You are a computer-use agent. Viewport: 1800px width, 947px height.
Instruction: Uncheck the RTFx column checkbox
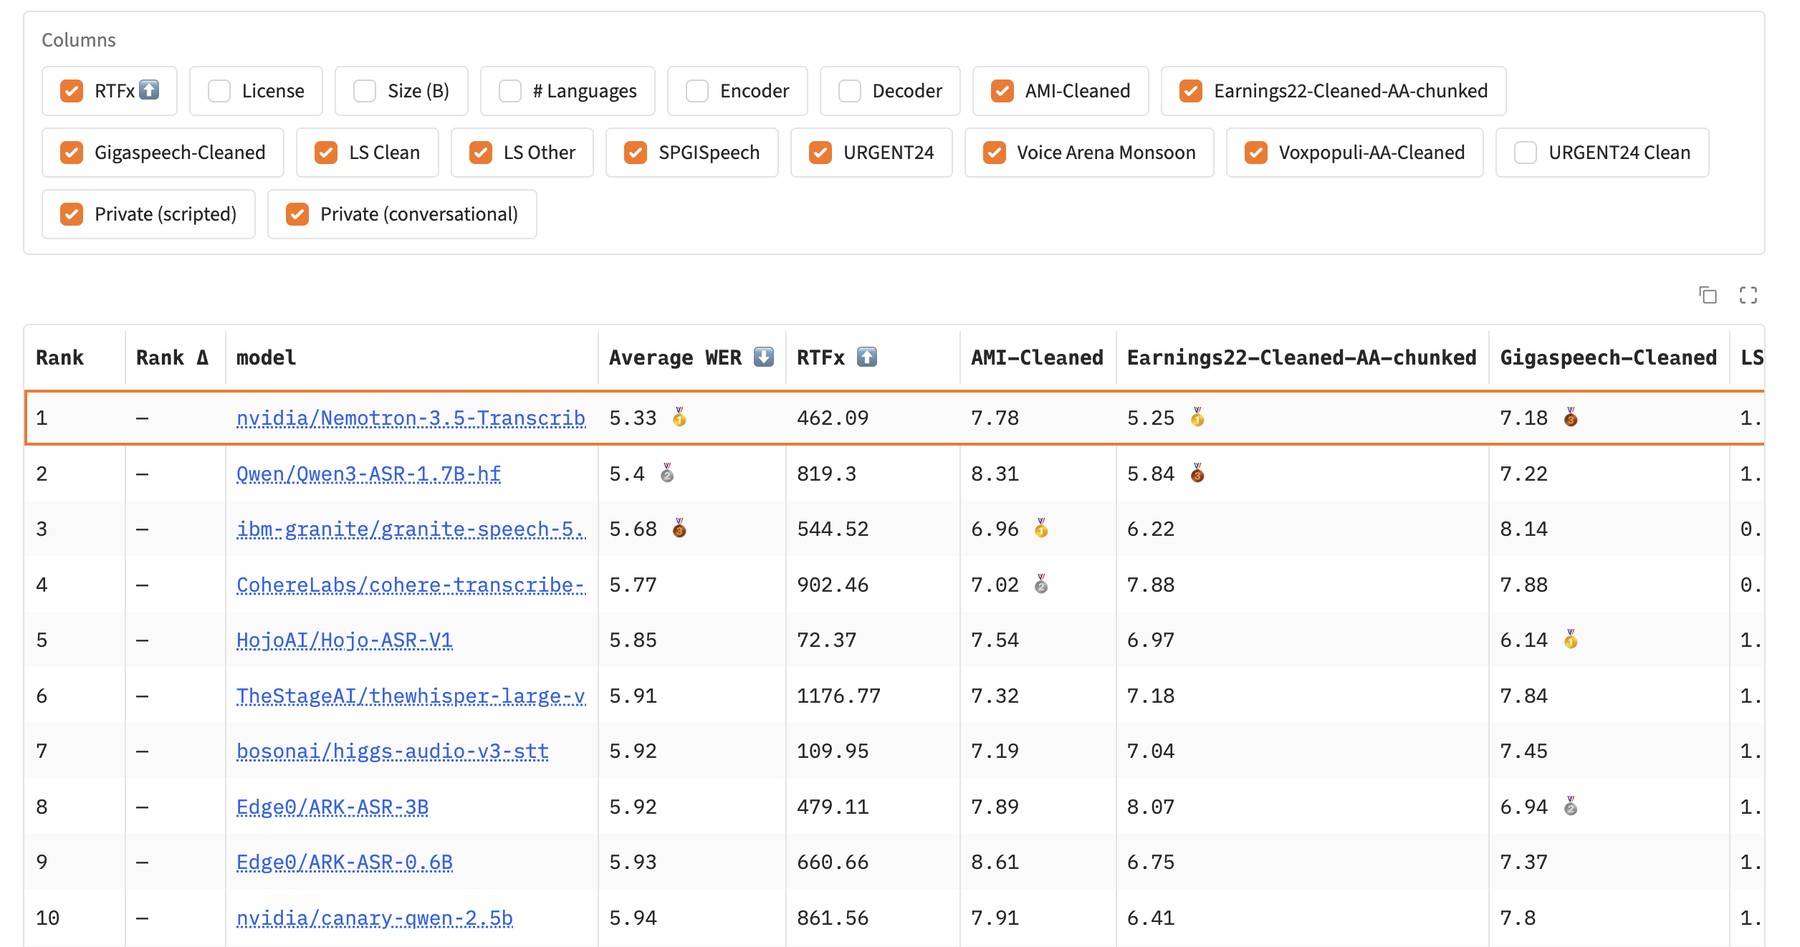click(71, 91)
